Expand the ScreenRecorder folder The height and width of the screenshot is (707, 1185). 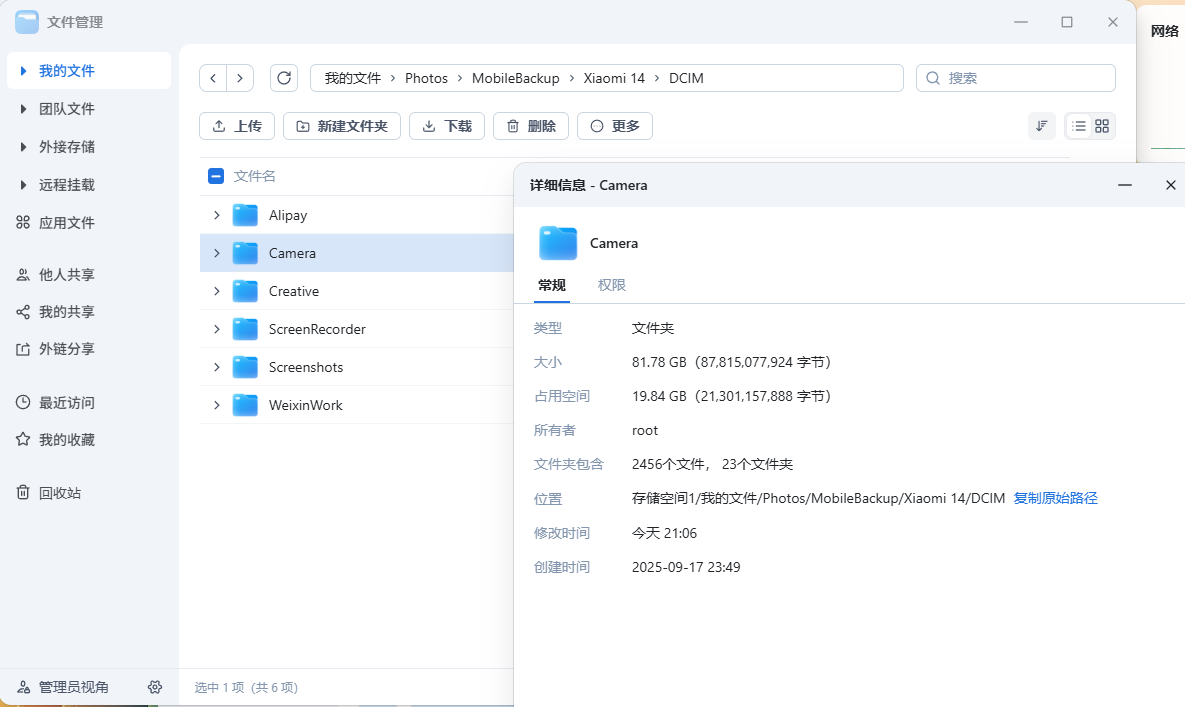216,329
